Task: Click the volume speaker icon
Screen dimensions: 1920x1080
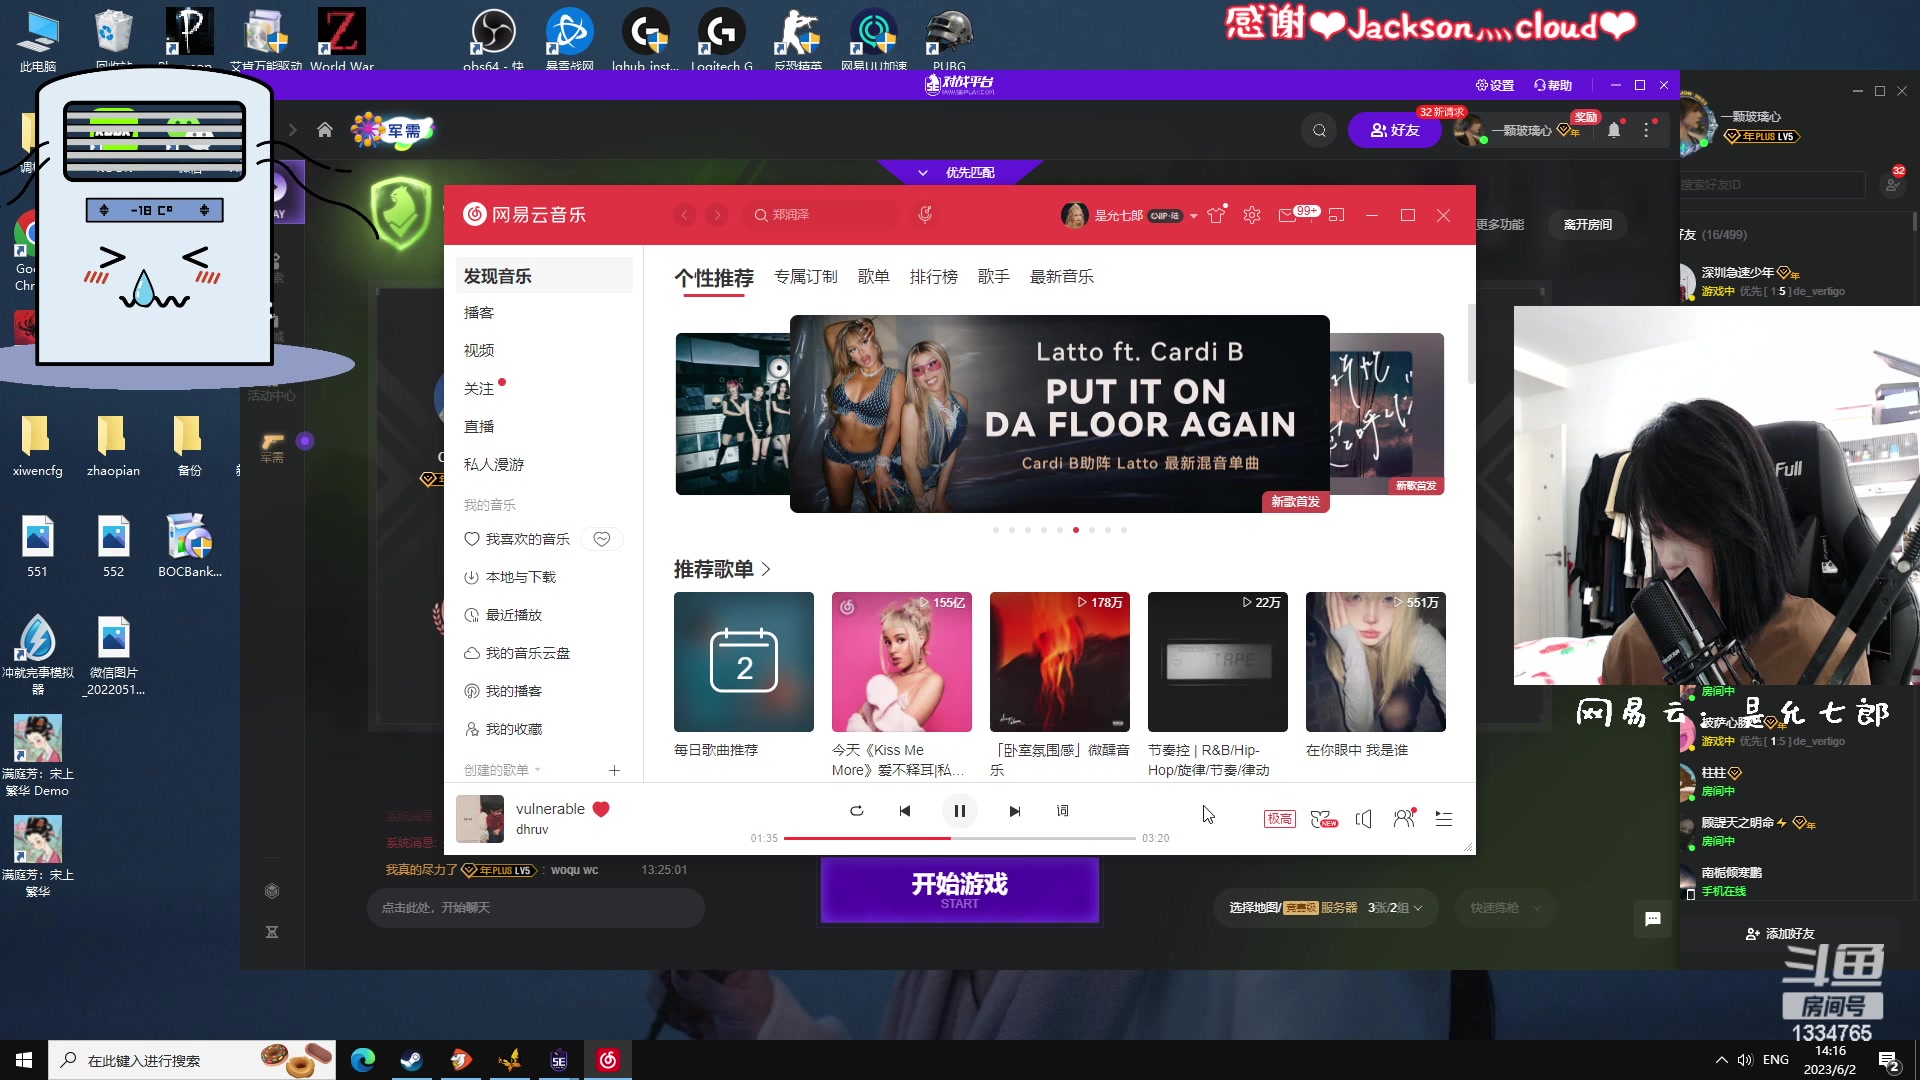Action: 1363,819
